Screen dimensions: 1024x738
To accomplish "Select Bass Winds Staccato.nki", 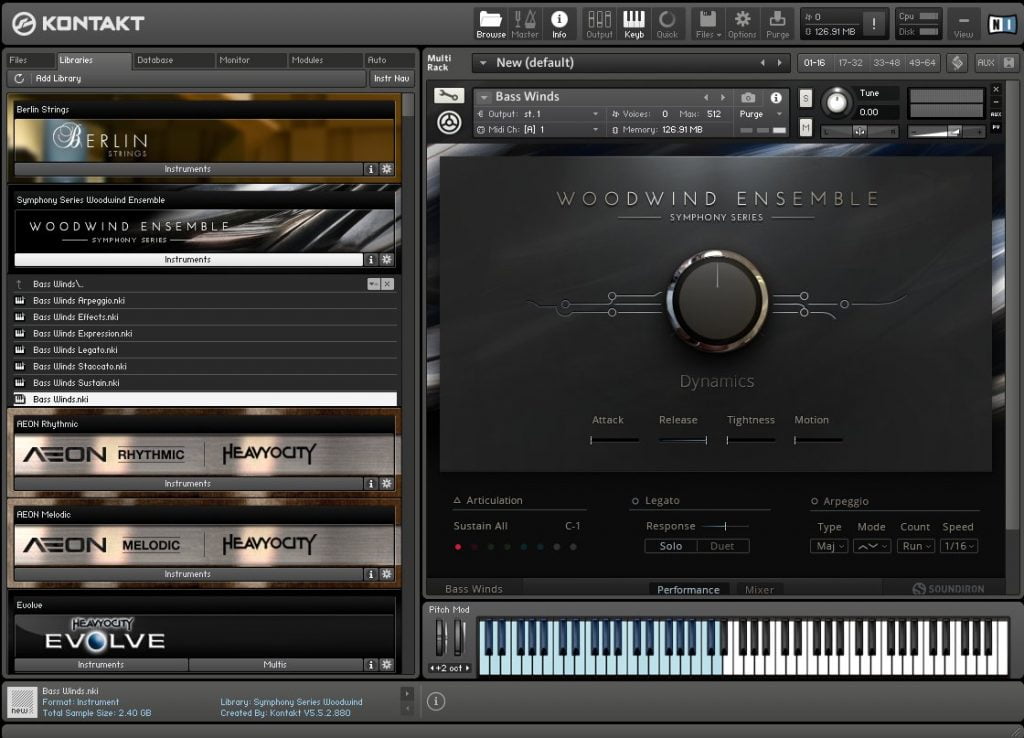I will pos(204,366).
